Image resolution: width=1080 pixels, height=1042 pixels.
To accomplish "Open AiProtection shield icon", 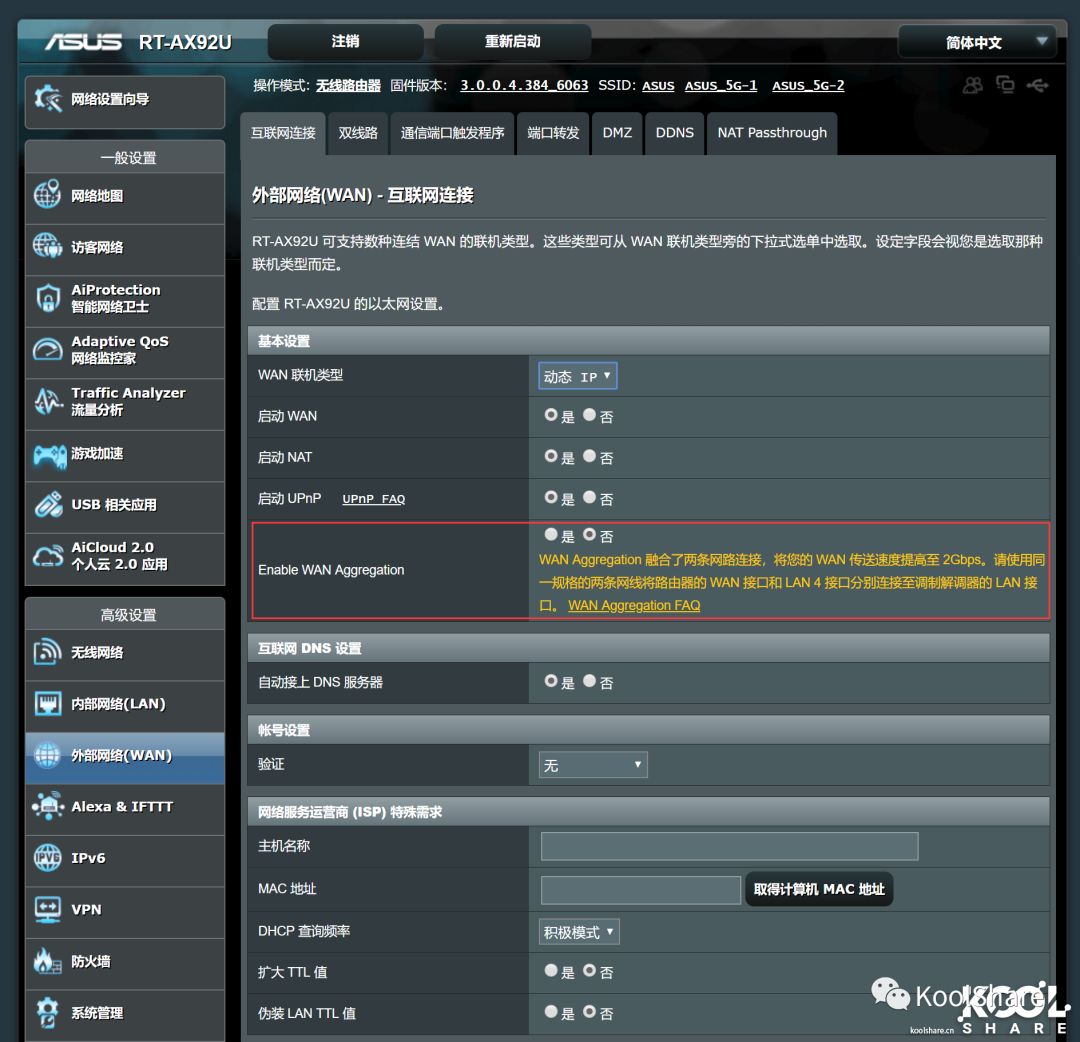I will coord(48,298).
